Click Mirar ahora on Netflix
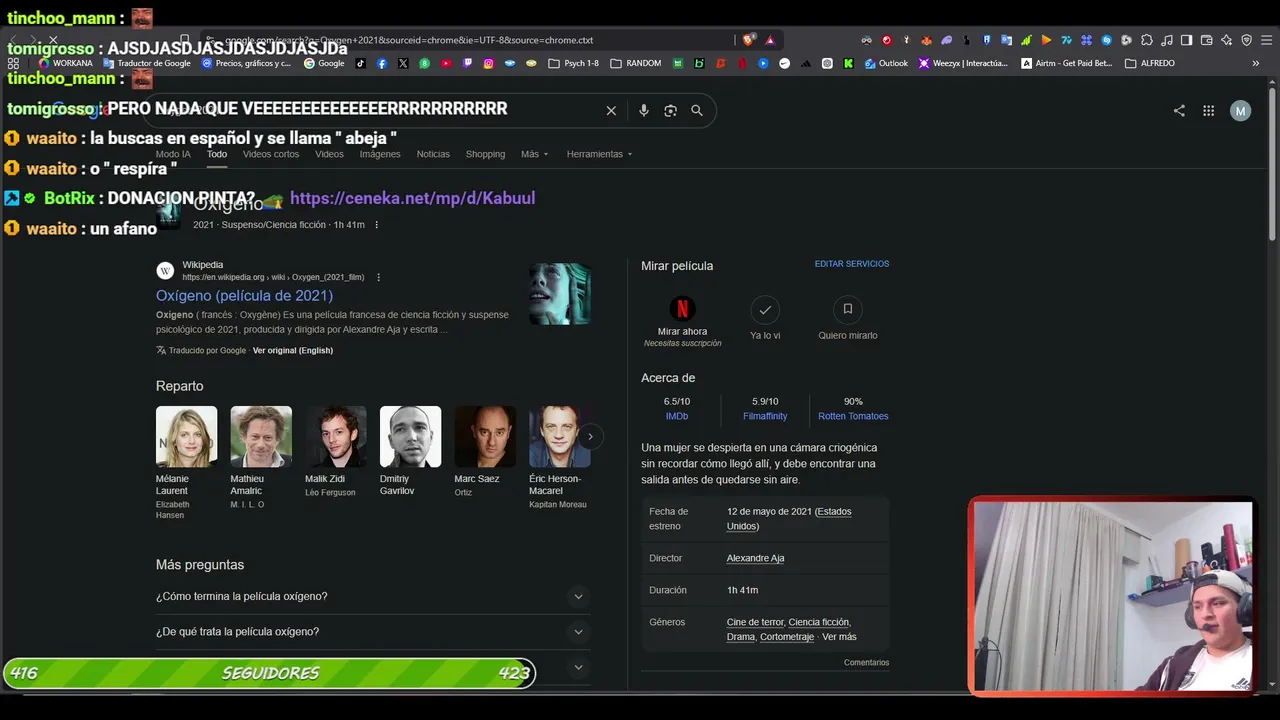 click(682, 321)
